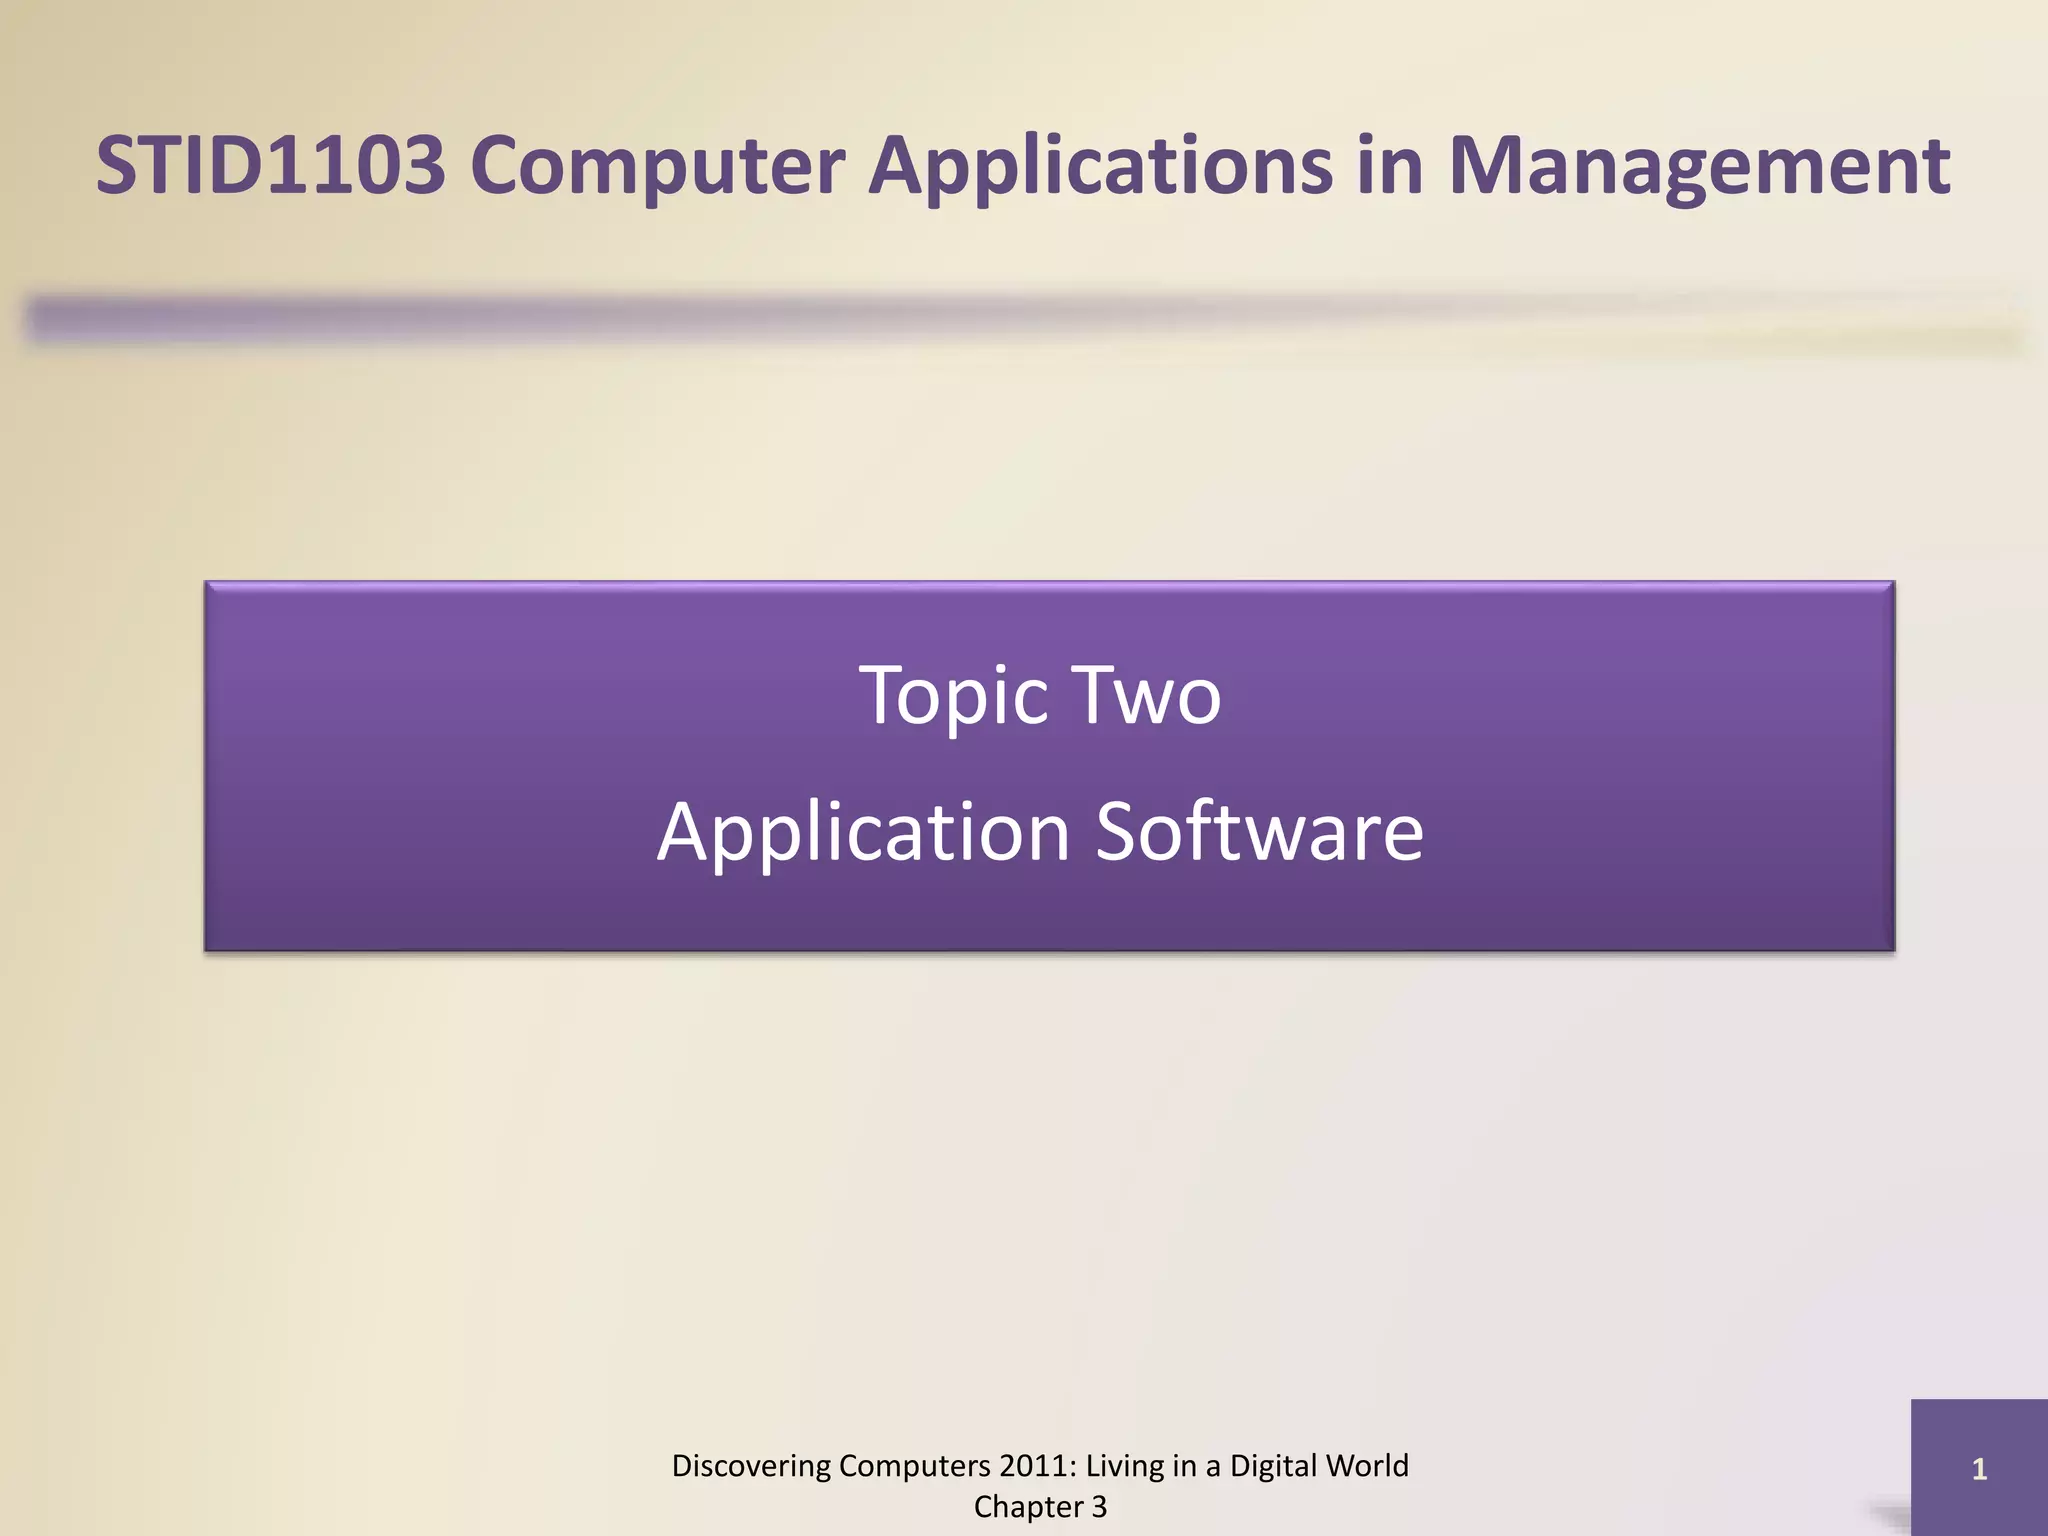
Task: Click the word Software in the purple box
Action: coord(1259,831)
